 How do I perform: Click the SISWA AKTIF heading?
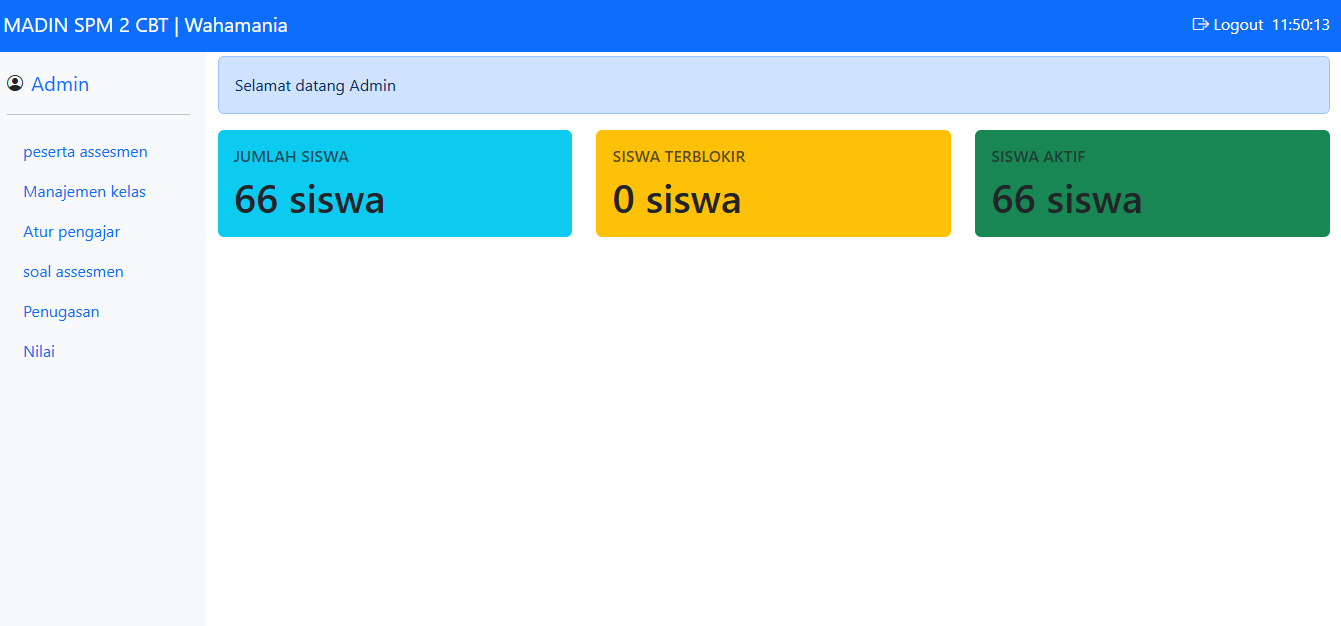(1038, 157)
